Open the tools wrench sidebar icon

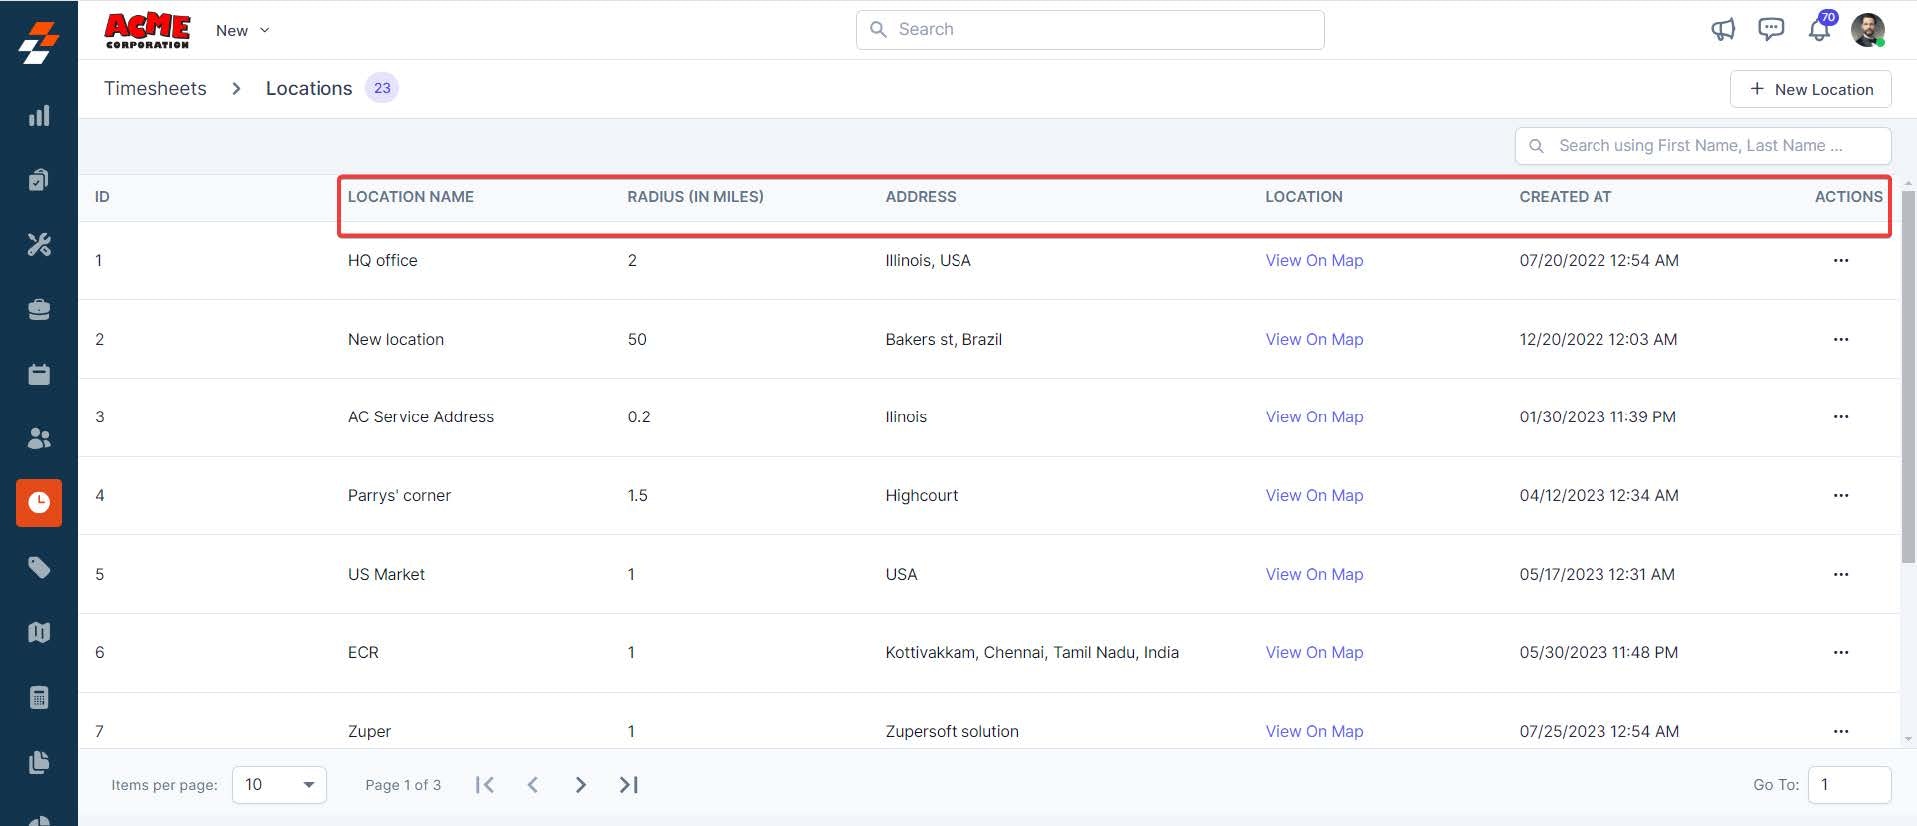[x=39, y=245]
